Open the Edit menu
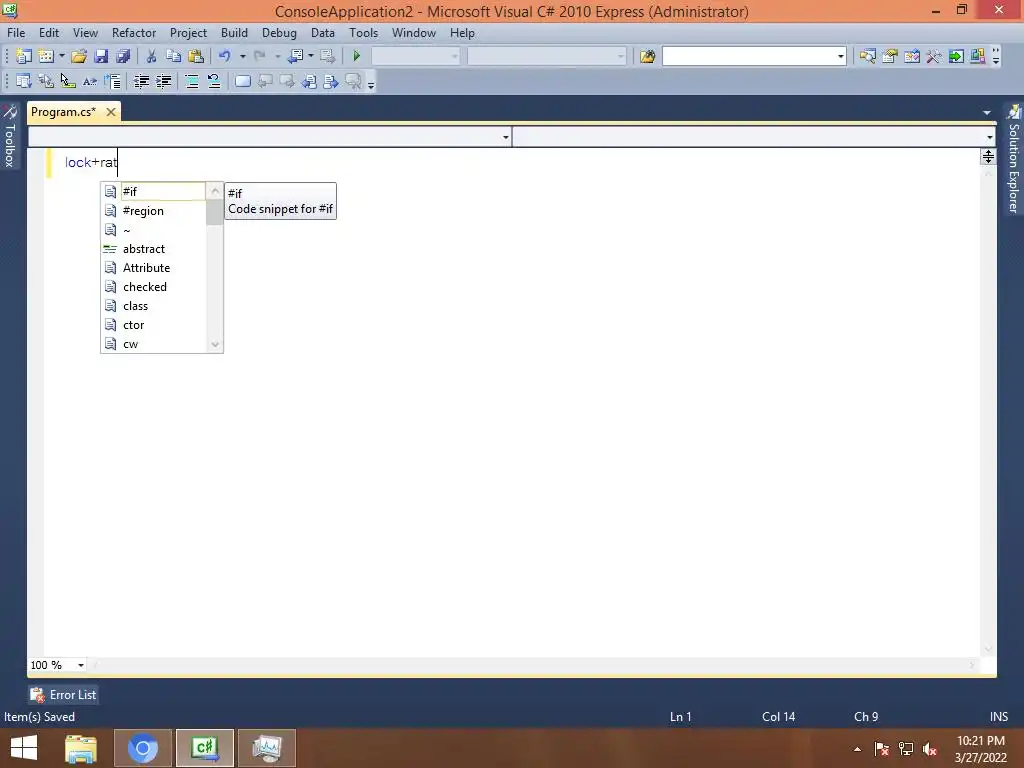1024x768 pixels. pyautogui.click(x=48, y=33)
